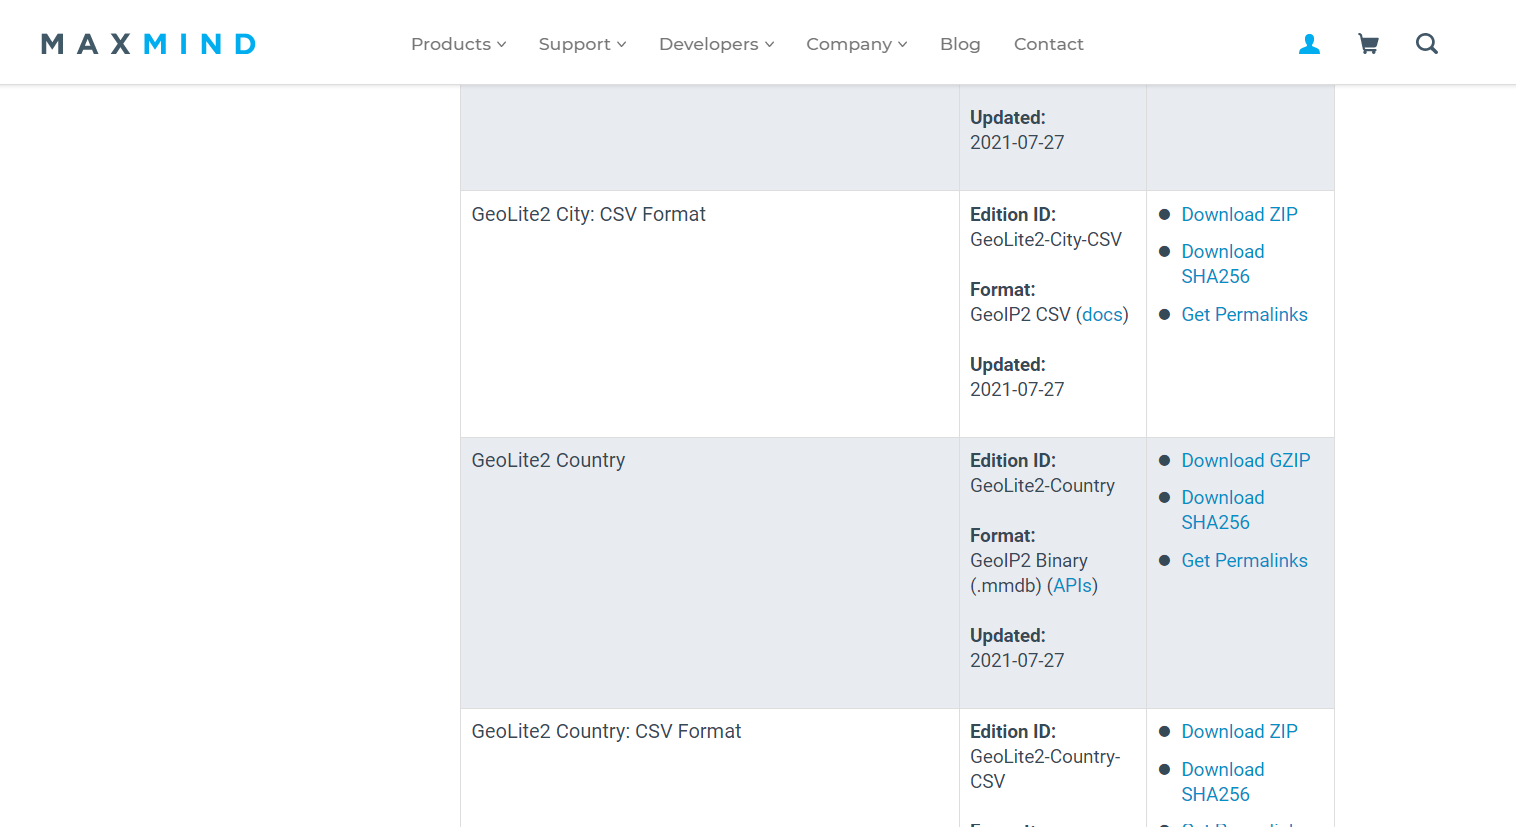The height and width of the screenshot is (827, 1516).
Task: Select Updated date in GeoLite2 Country row
Action: (1017, 660)
